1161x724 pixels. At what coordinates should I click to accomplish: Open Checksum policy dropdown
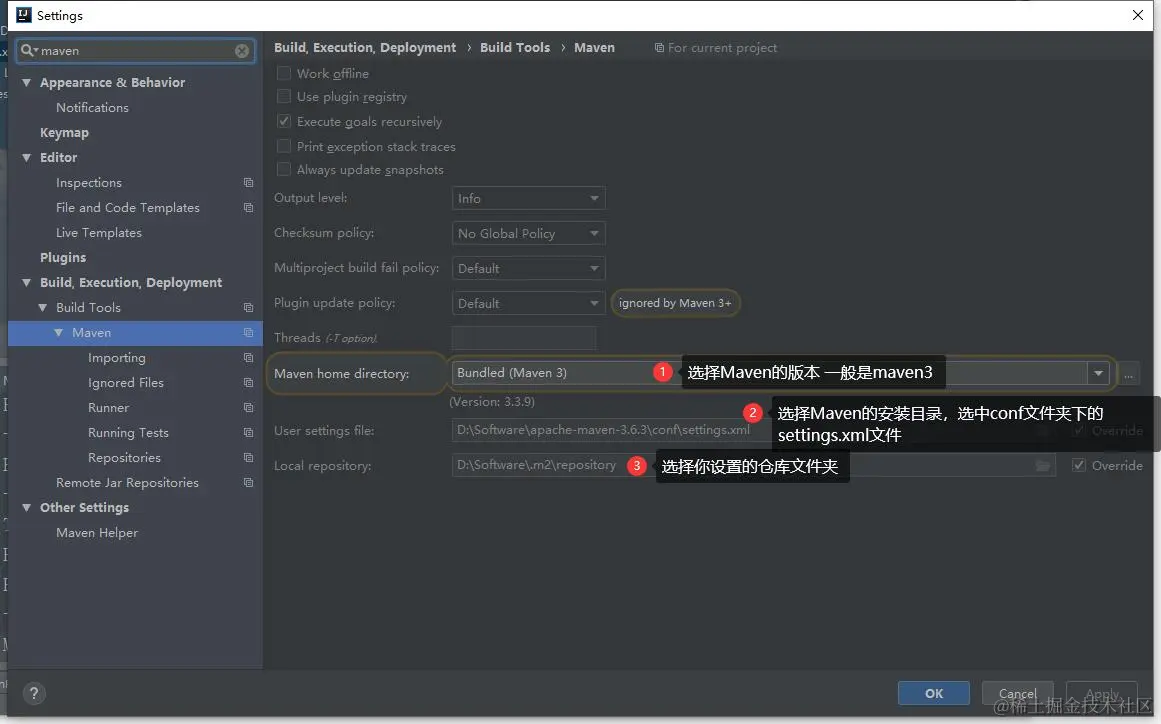click(x=529, y=233)
